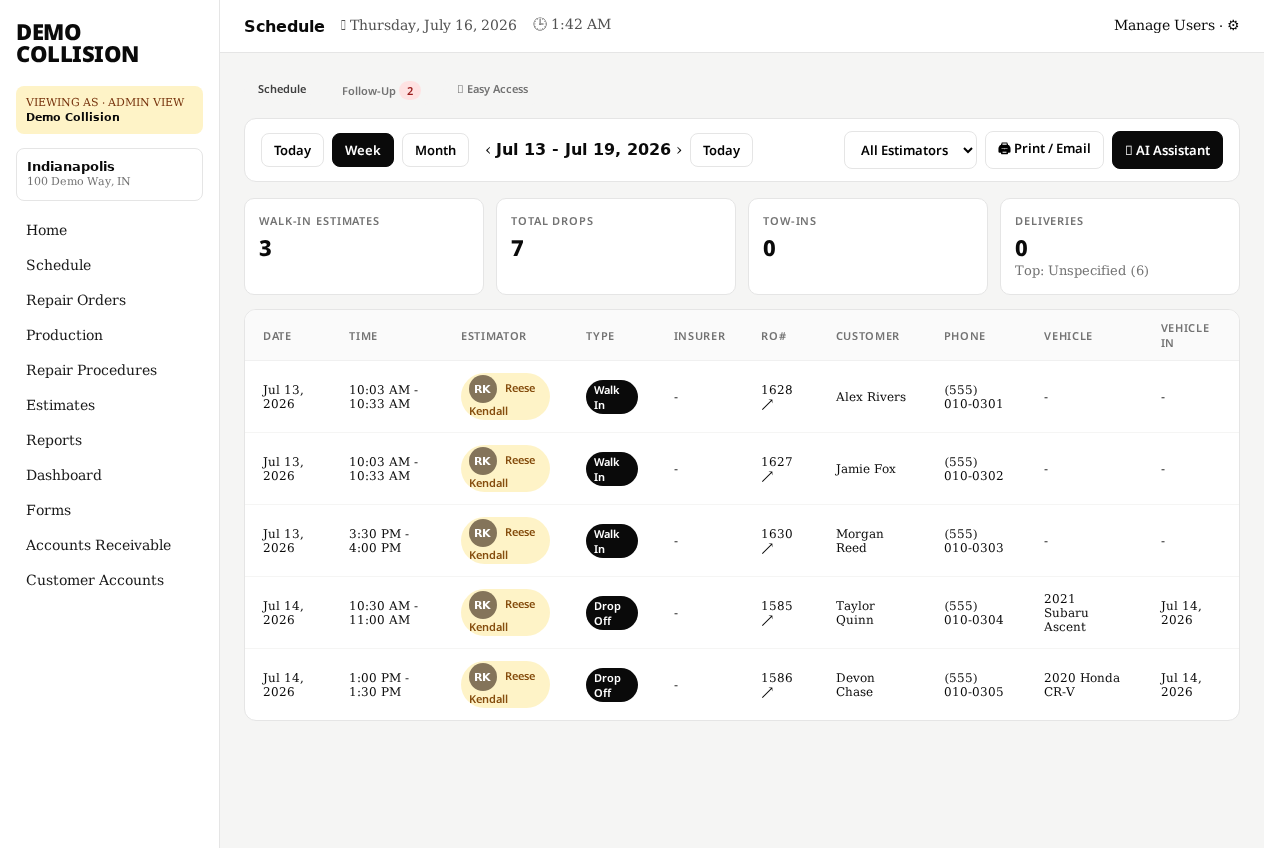Open Manage Users
This screenshot has width=1264, height=848.
(x=1164, y=25)
